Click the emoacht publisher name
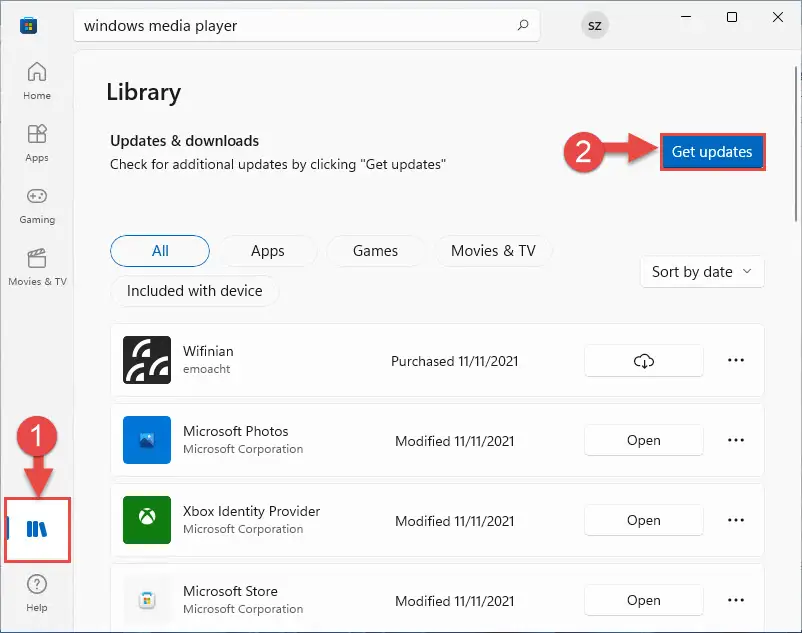The image size is (802, 633). pos(207,369)
